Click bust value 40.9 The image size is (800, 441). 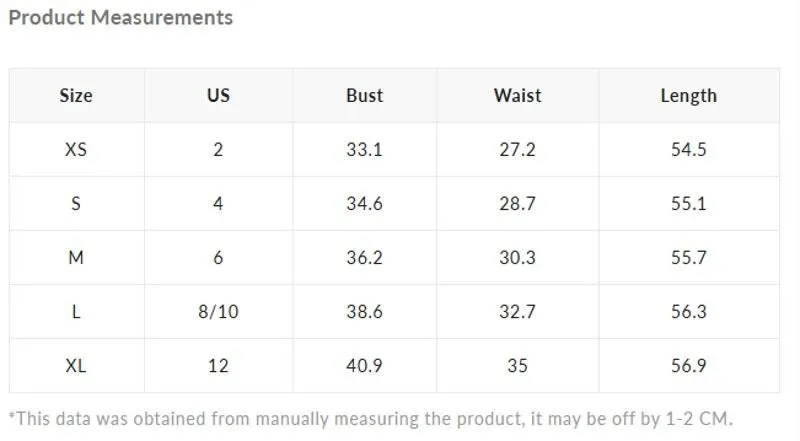[x=364, y=365]
